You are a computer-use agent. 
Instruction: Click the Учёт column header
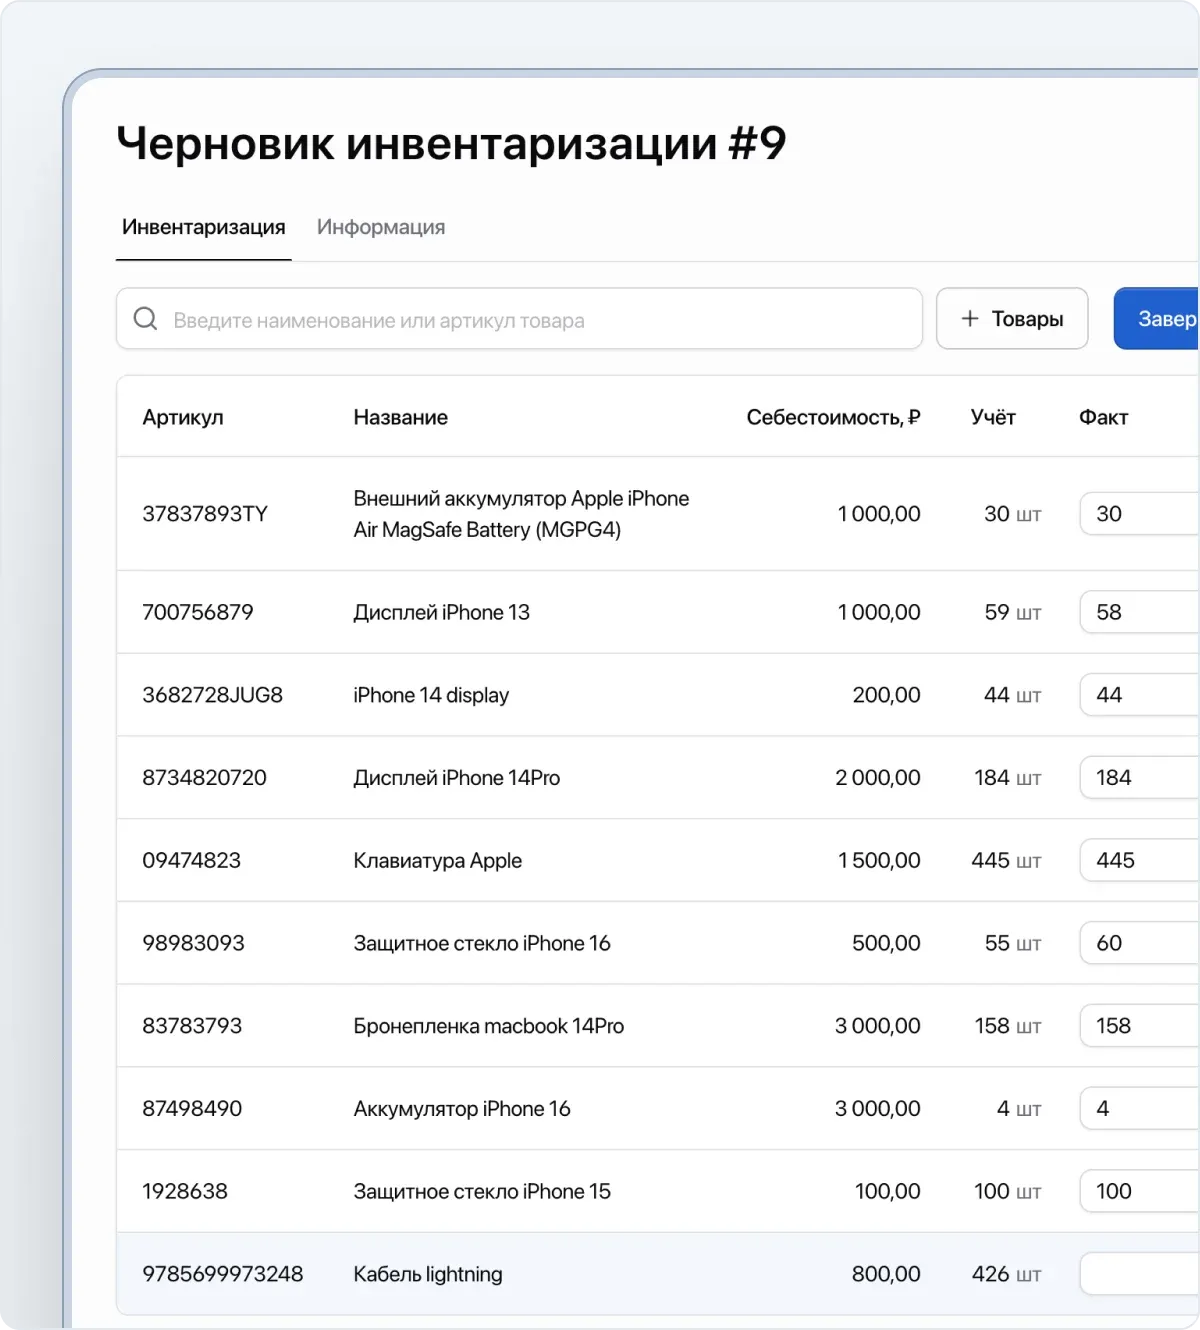[993, 417]
